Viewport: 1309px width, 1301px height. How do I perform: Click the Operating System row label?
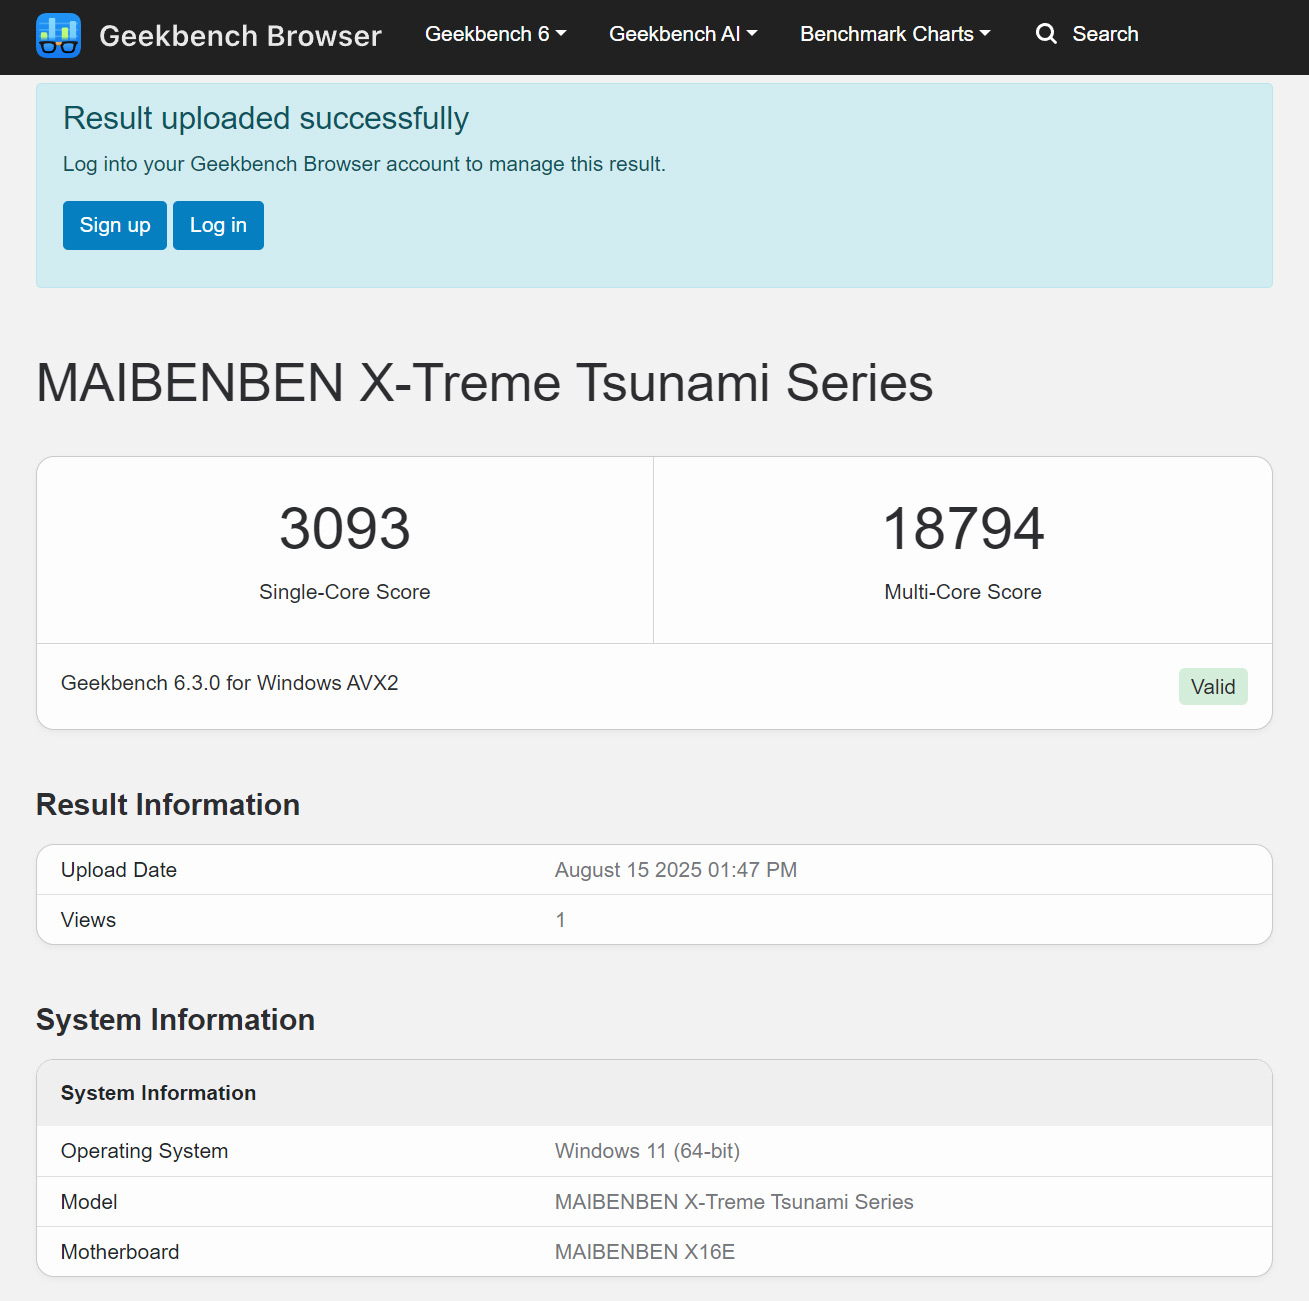pos(145,1151)
